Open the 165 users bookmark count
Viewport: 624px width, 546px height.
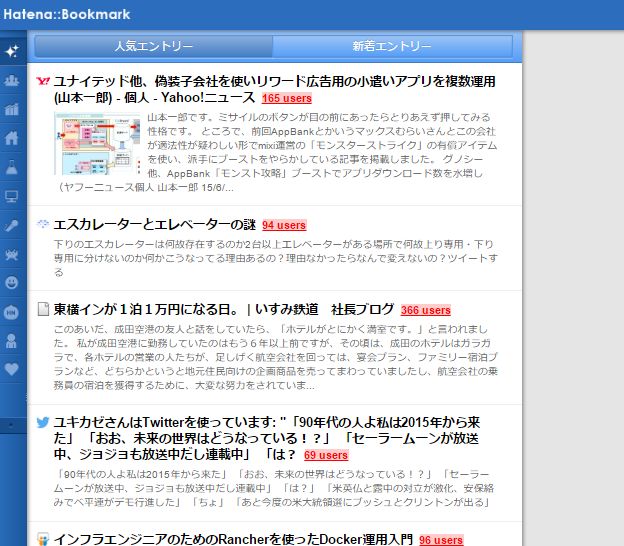pyautogui.click(x=287, y=98)
